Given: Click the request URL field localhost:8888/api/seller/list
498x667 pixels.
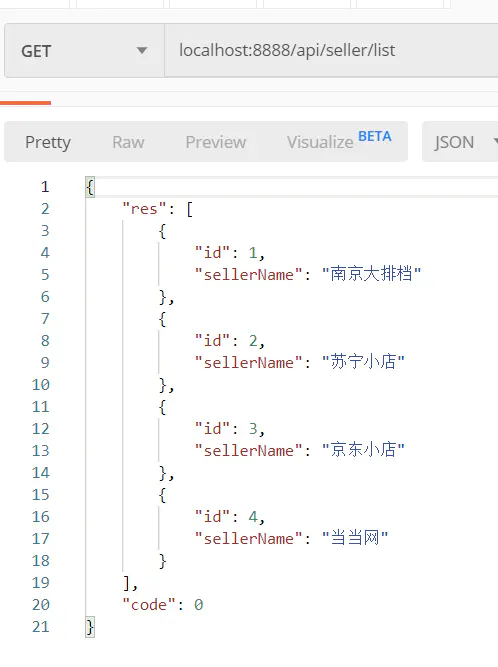Looking at the screenshot, I should click(331, 50).
